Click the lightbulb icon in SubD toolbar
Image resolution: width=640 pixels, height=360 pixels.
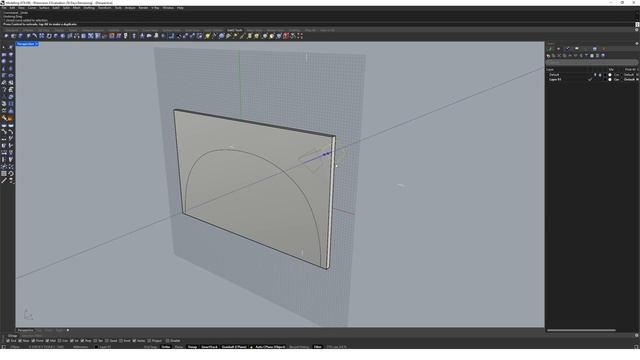126,36
